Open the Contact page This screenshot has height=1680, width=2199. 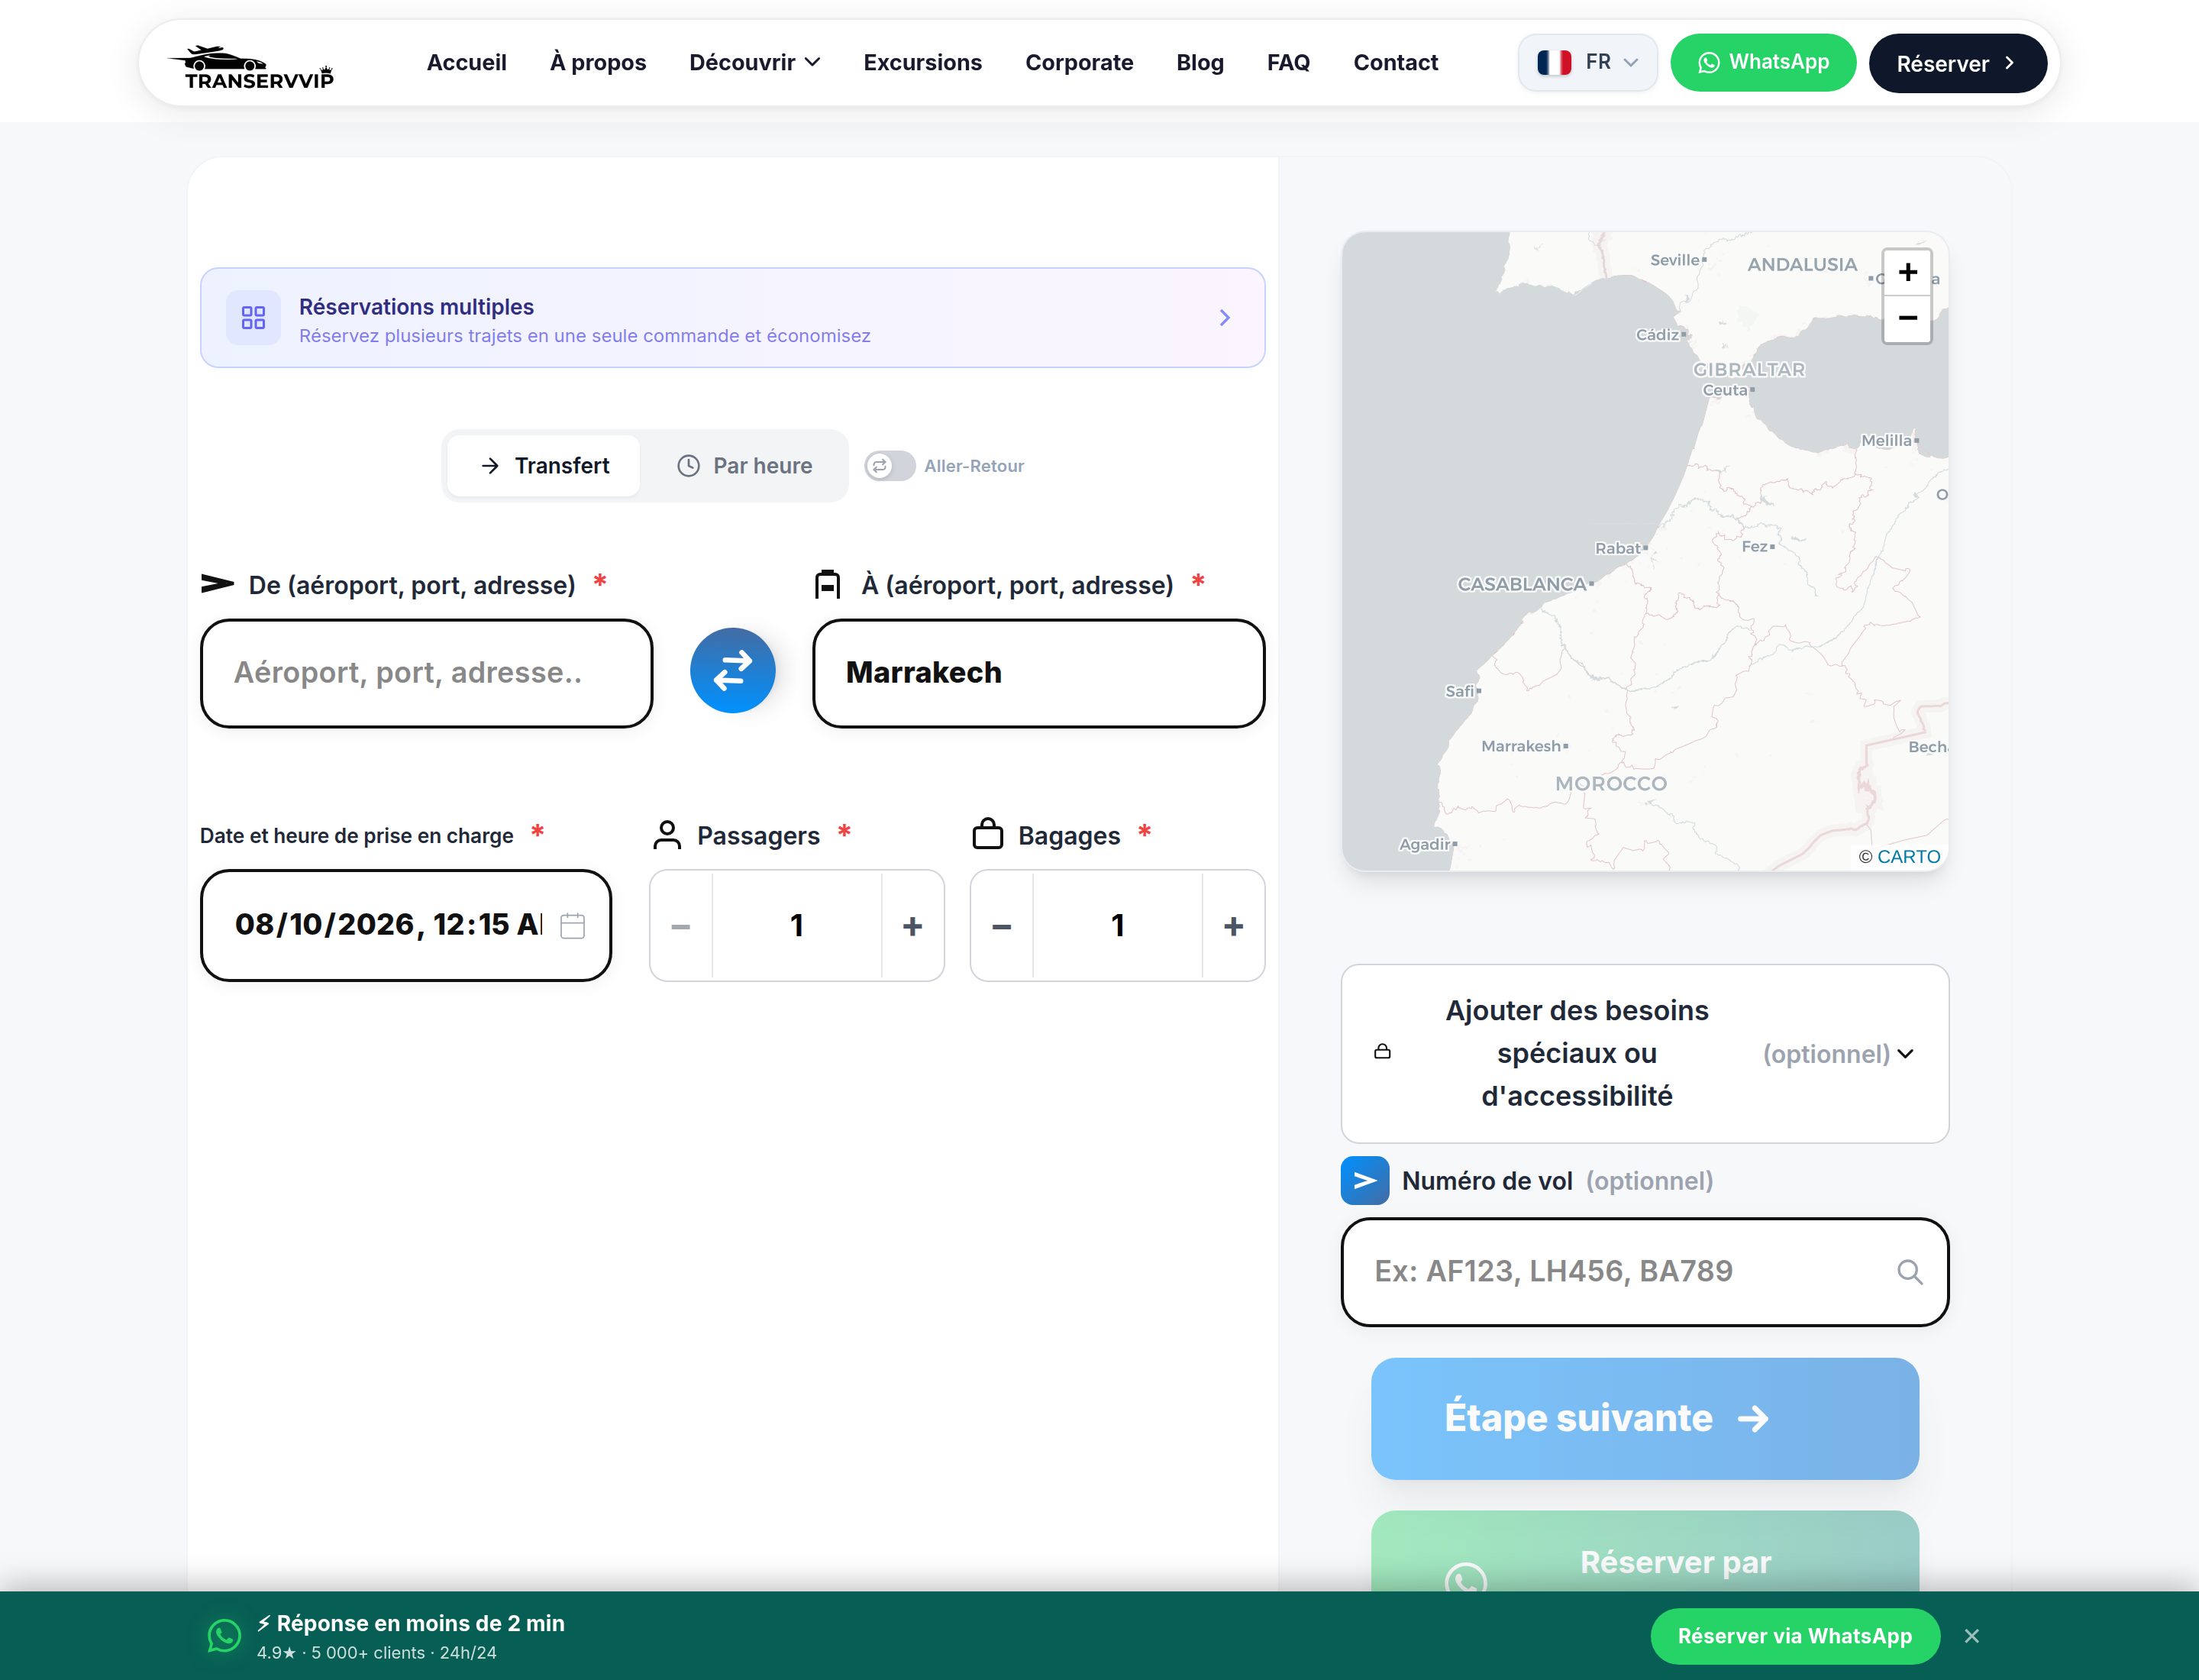(1395, 63)
